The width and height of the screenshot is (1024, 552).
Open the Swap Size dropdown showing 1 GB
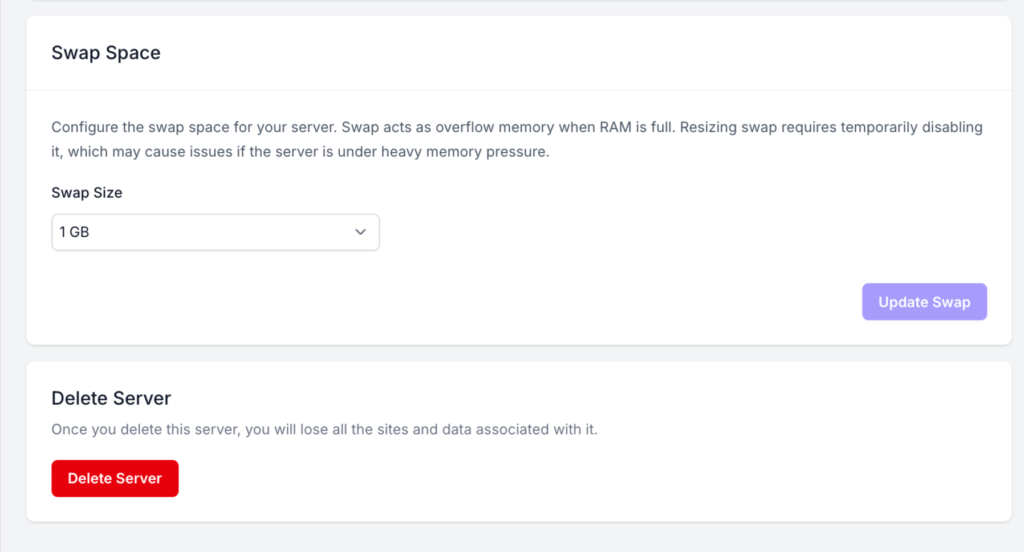[x=215, y=232]
